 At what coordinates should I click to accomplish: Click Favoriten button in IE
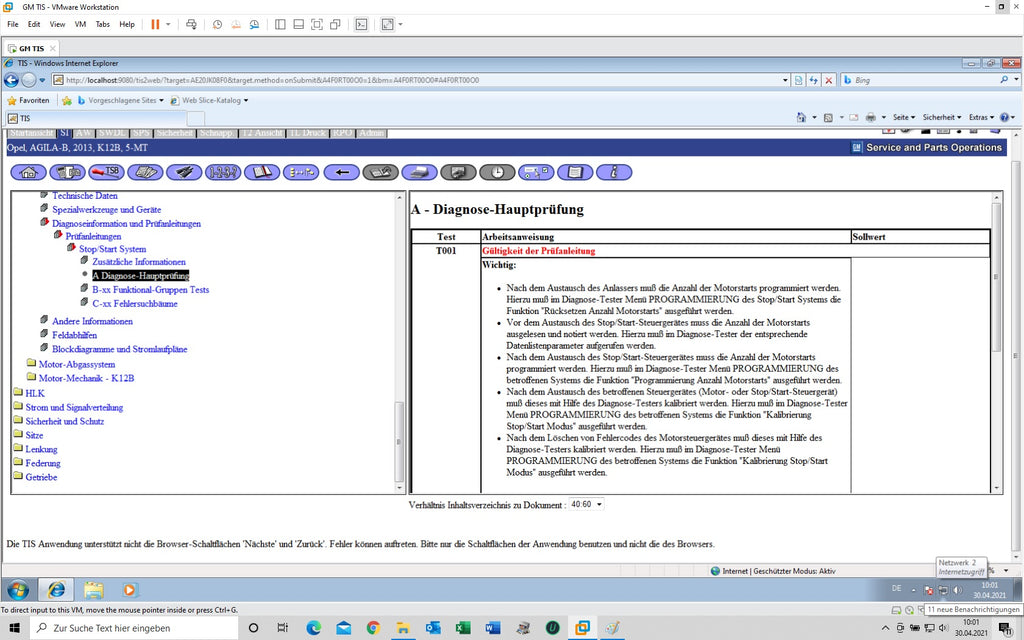(28, 101)
